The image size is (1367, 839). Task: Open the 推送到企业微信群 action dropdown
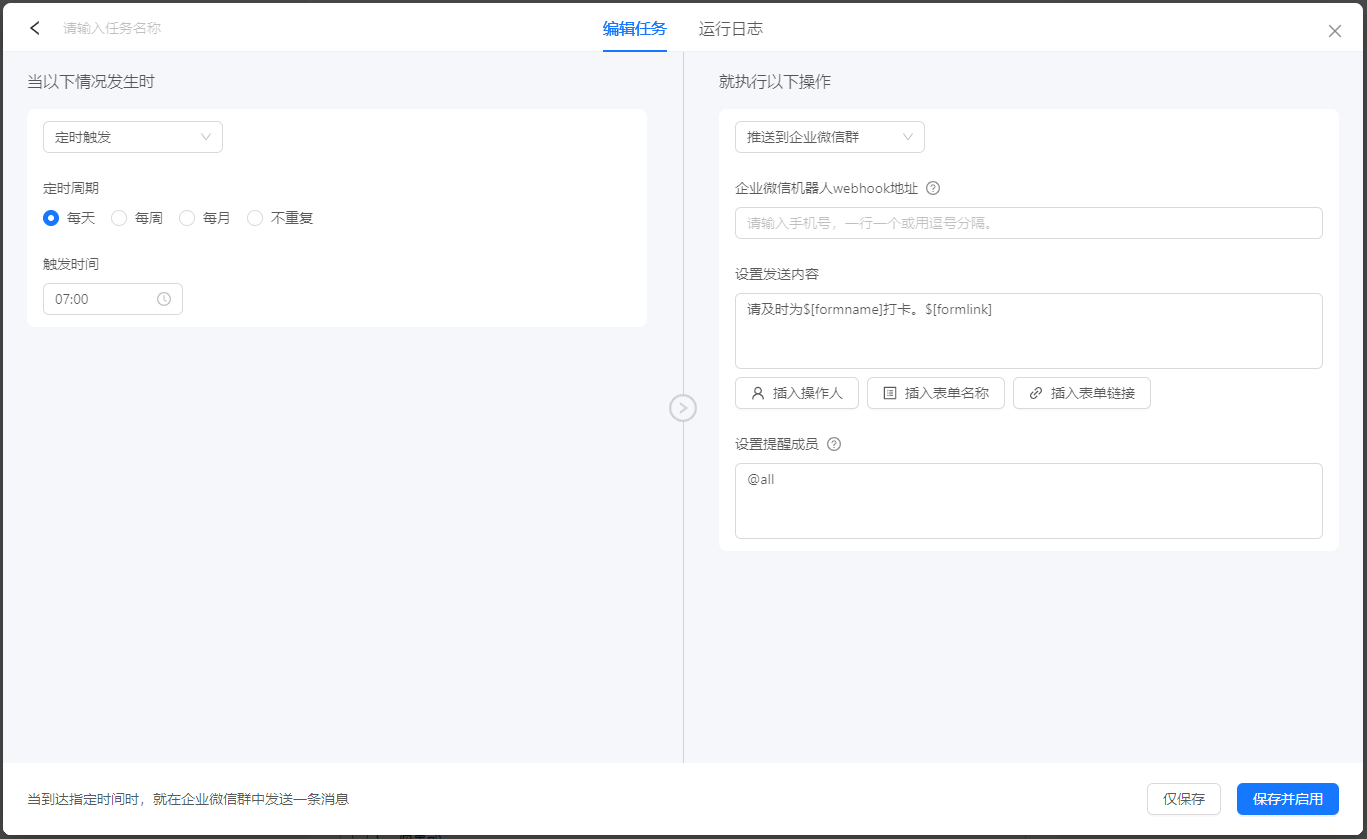(830, 137)
